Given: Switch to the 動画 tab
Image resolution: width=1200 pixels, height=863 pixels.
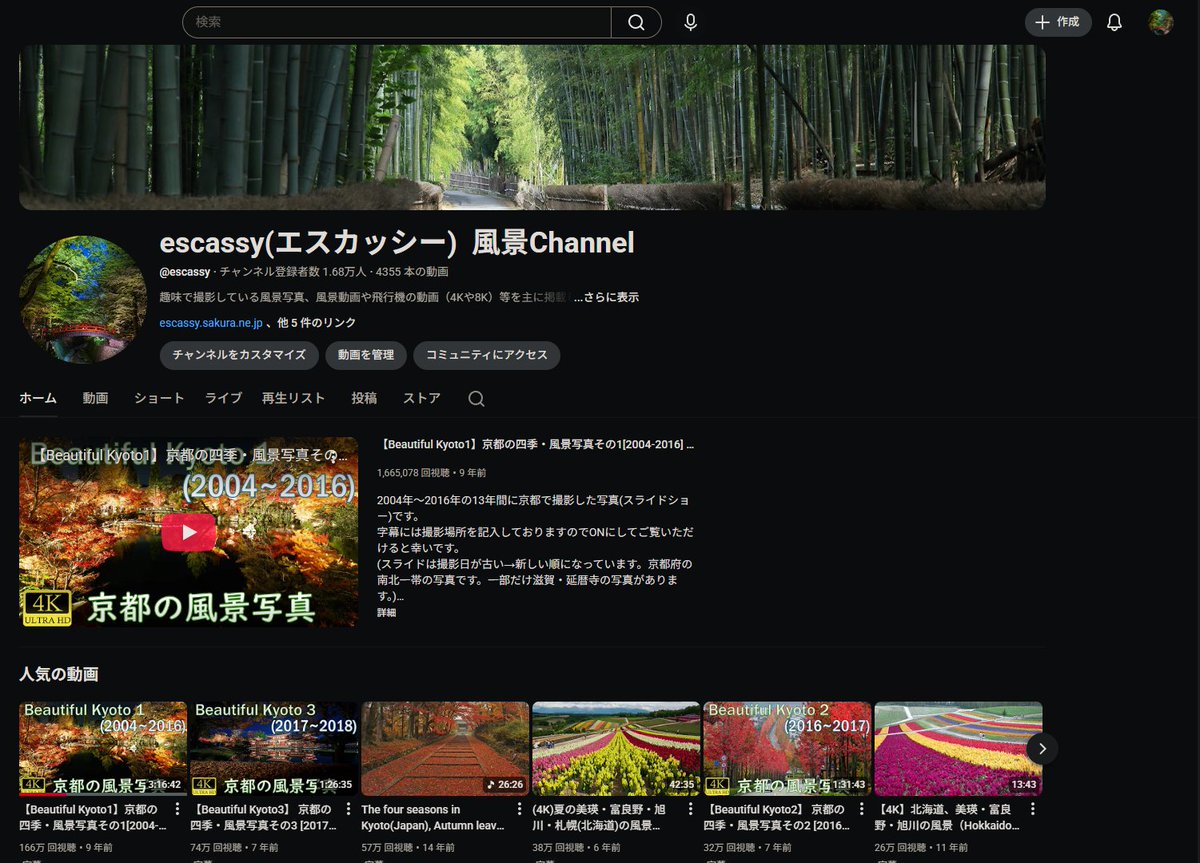Looking at the screenshot, I should point(96,398).
